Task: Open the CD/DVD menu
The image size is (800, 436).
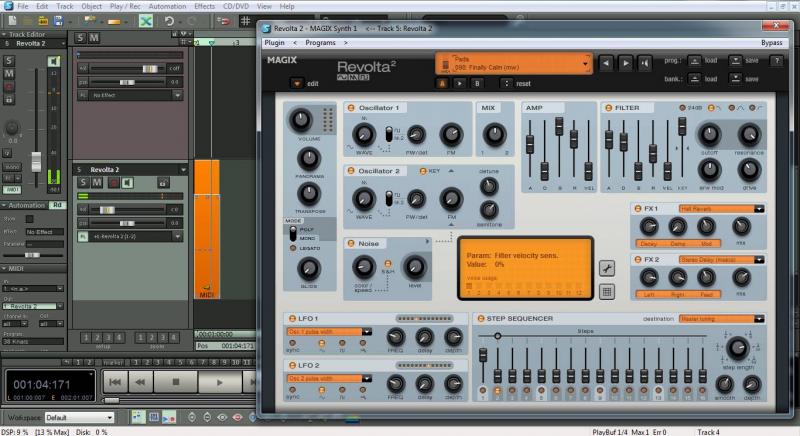Action: click(236, 6)
